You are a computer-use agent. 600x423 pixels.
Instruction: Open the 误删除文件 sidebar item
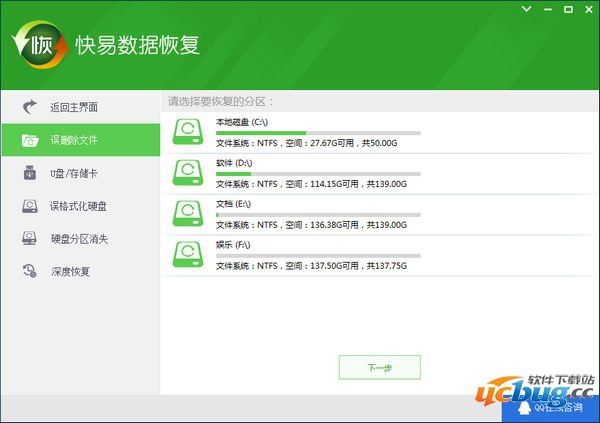coord(81,140)
